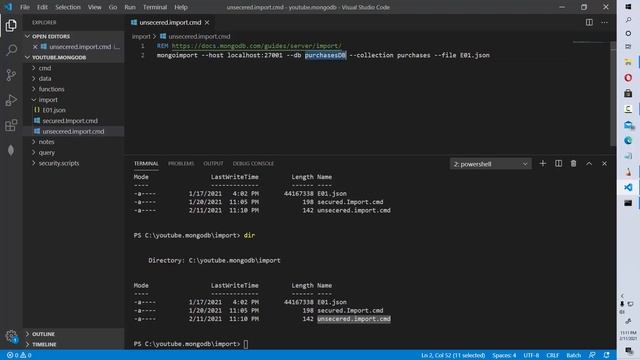Open Microsoft Store from the taskbar
Screen dimensions: 640x360
(x=628, y=93)
